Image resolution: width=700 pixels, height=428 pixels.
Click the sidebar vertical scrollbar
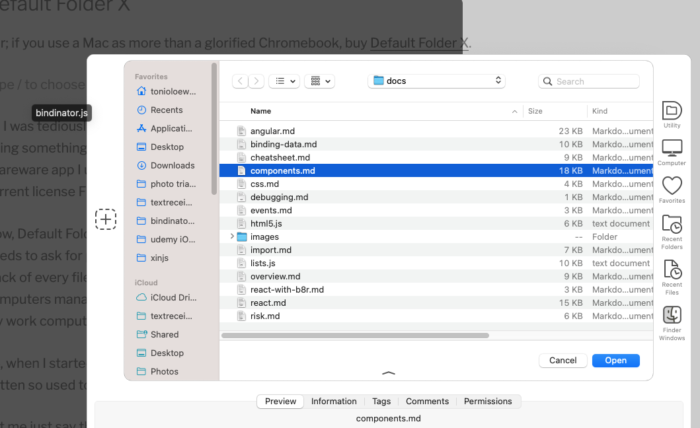pos(214,129)
